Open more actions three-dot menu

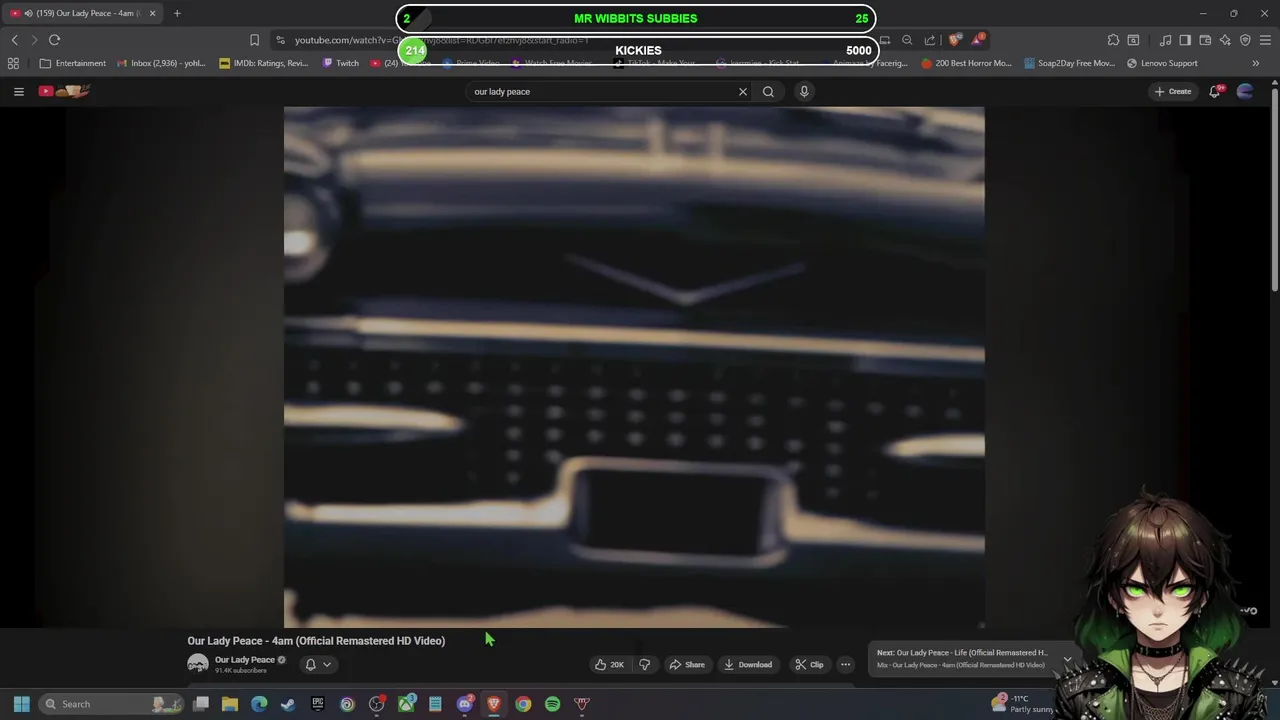coord(845,664)
